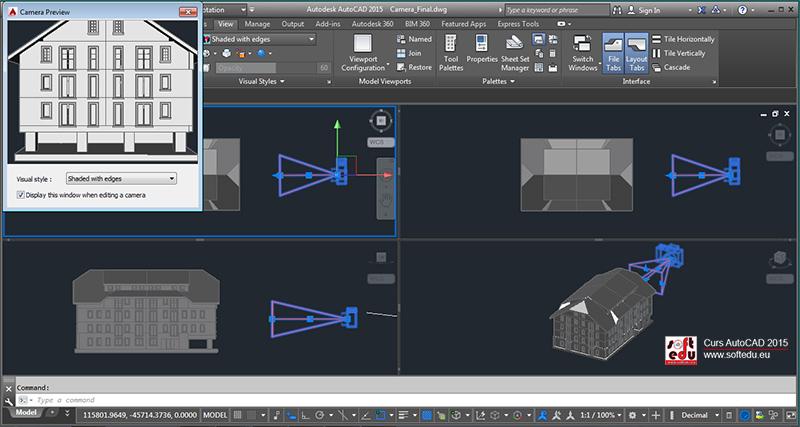The image size is (800, 427).
Task: Open Shaded with edges ribbon dropdown
Action: tap(259, 39)
